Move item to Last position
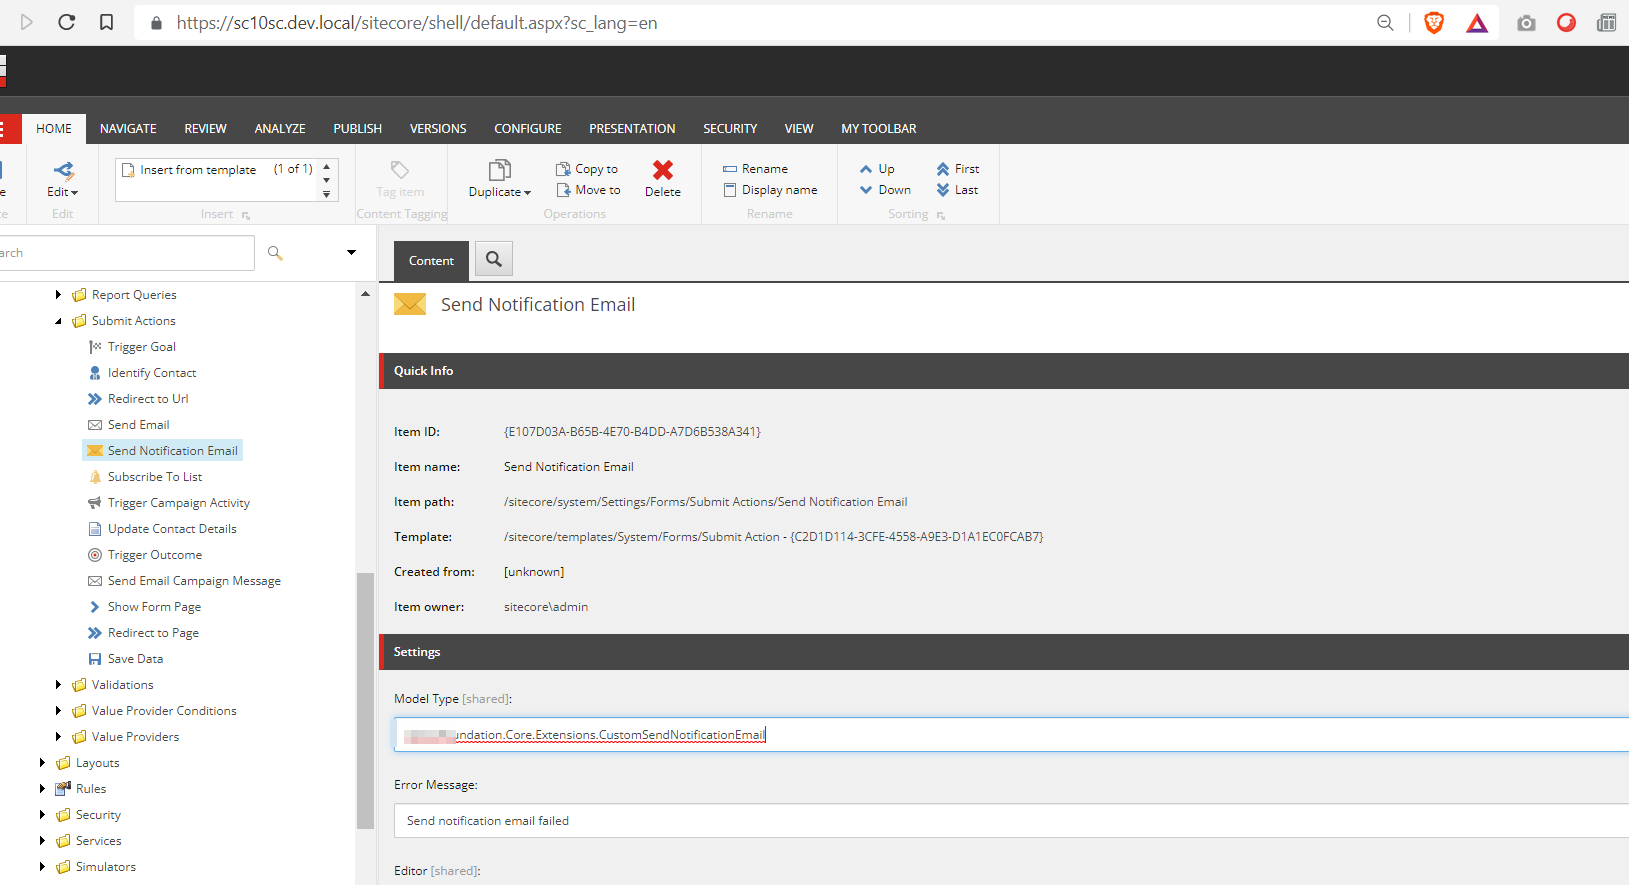This screenshot has height=885, width=1629. 957,190
